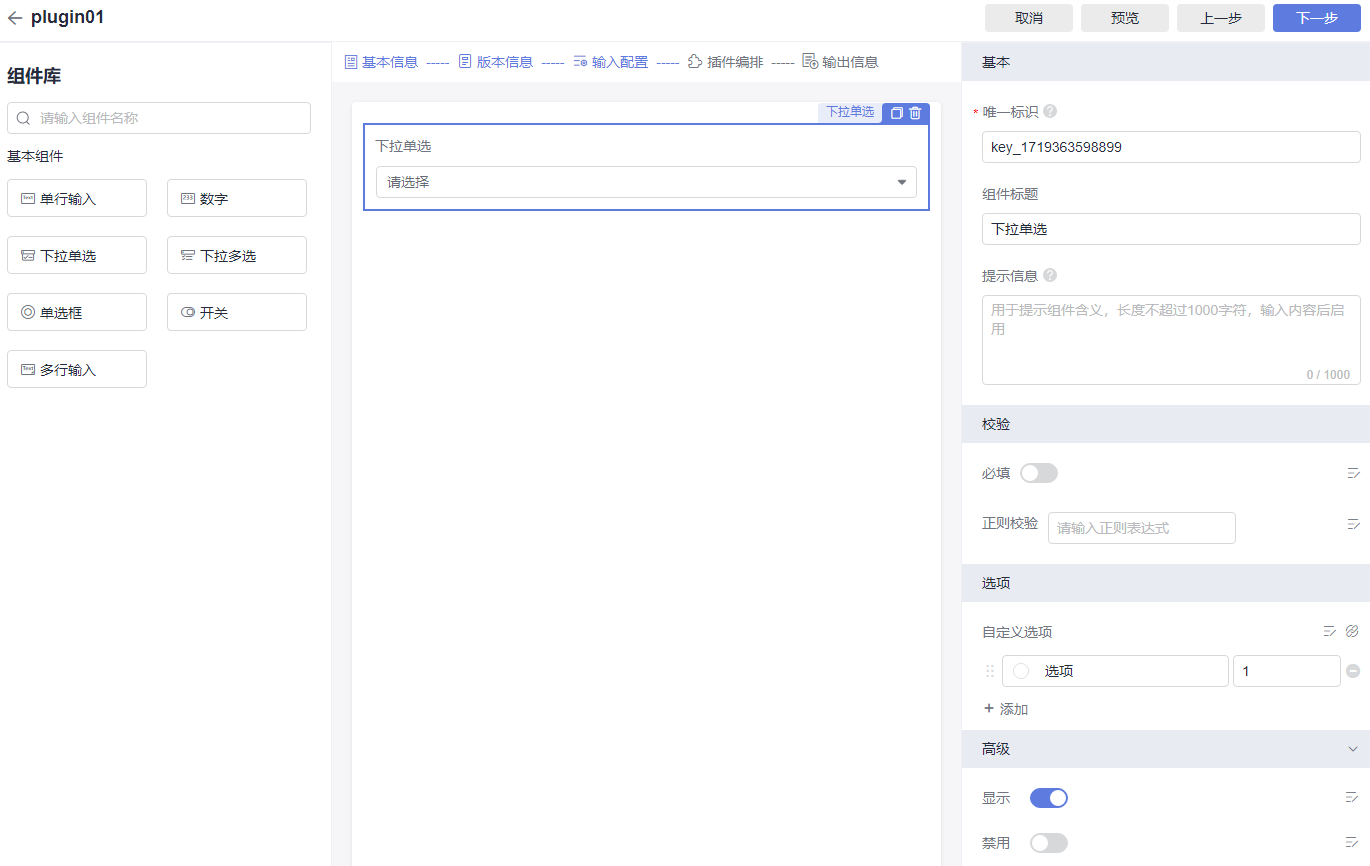
Task: Click help icon next to 唯一标识
Action: [x=1050, y=112]
